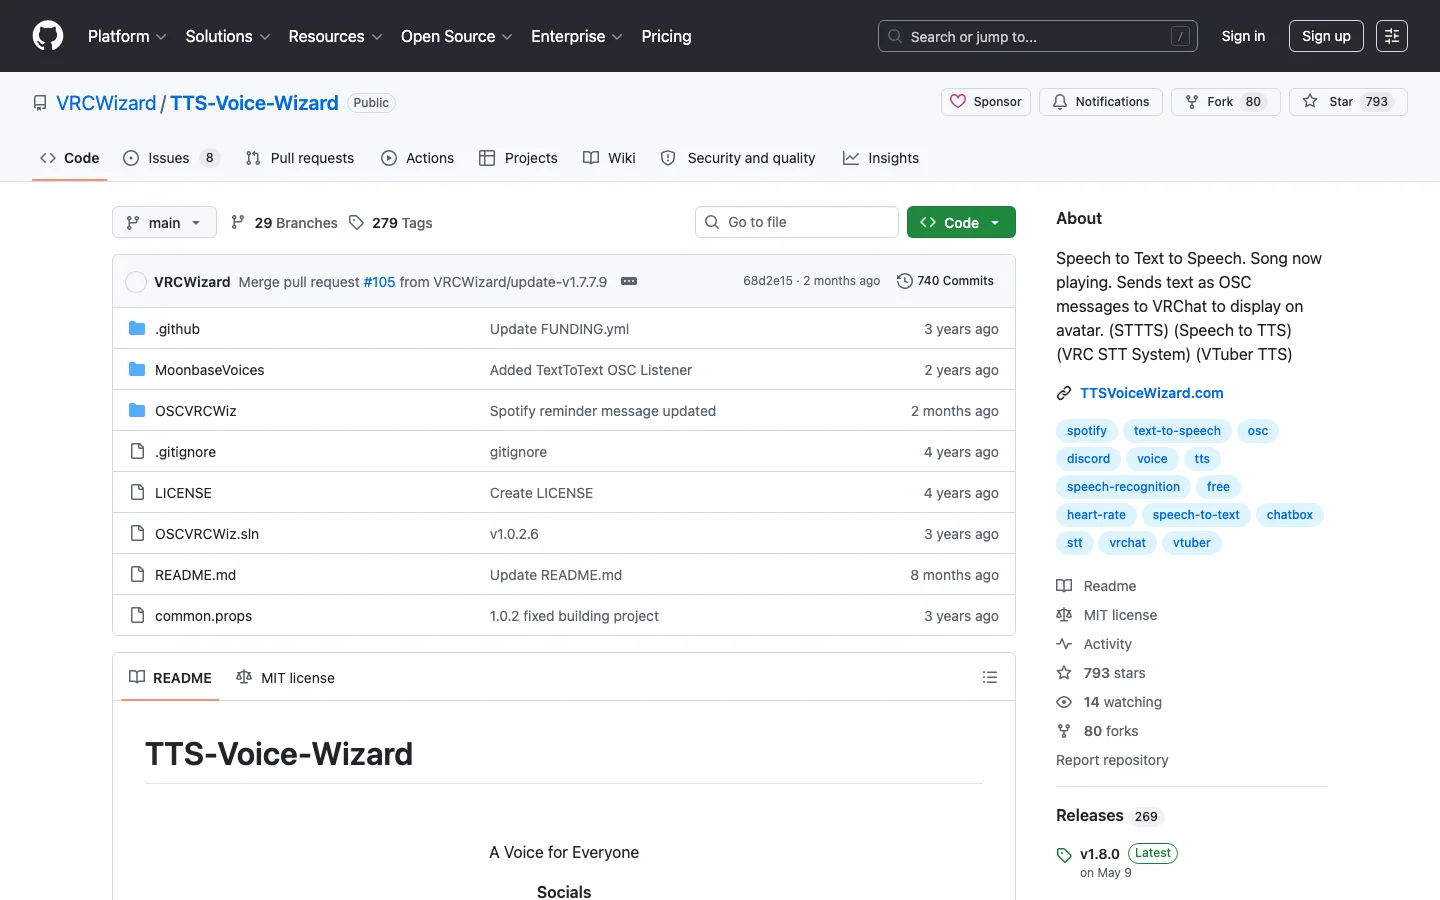Switch to the Wiki tab
Viewport: 1440px width, 900px height.
point(609,158)
